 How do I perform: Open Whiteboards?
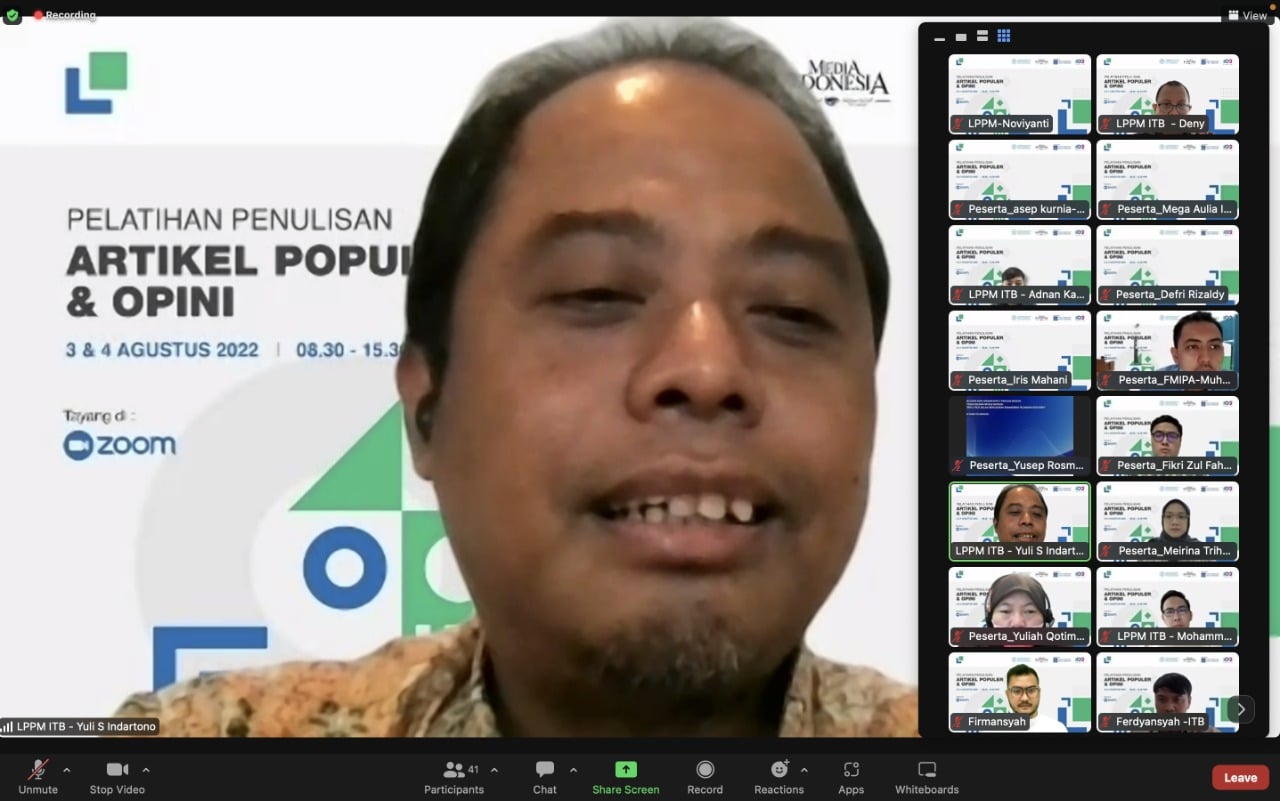coord(925,776)
